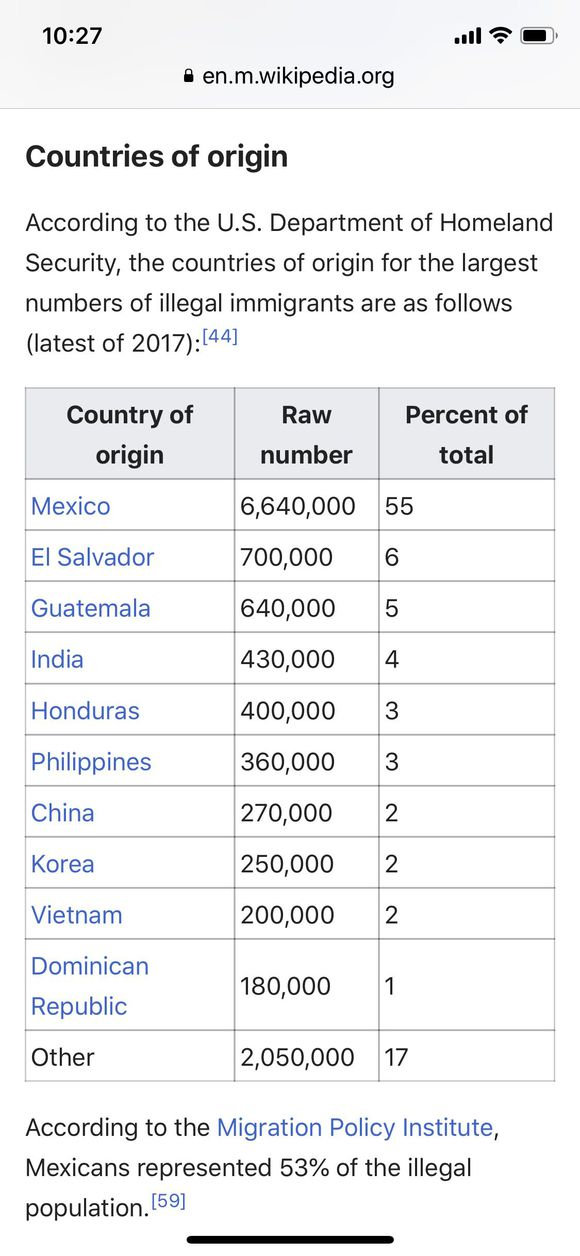This screenshot has width=580, height=1256.
Task: Open the China article link
Action: 63,813
